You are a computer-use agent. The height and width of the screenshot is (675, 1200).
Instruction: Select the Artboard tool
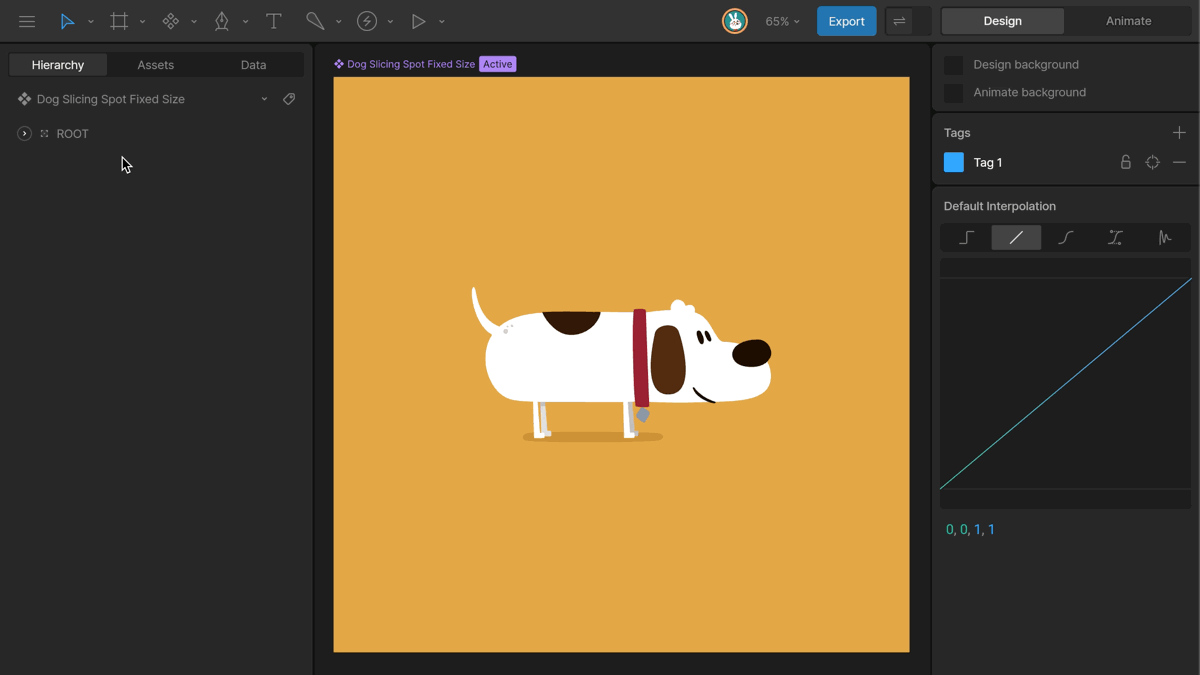[x=119, y=21]
